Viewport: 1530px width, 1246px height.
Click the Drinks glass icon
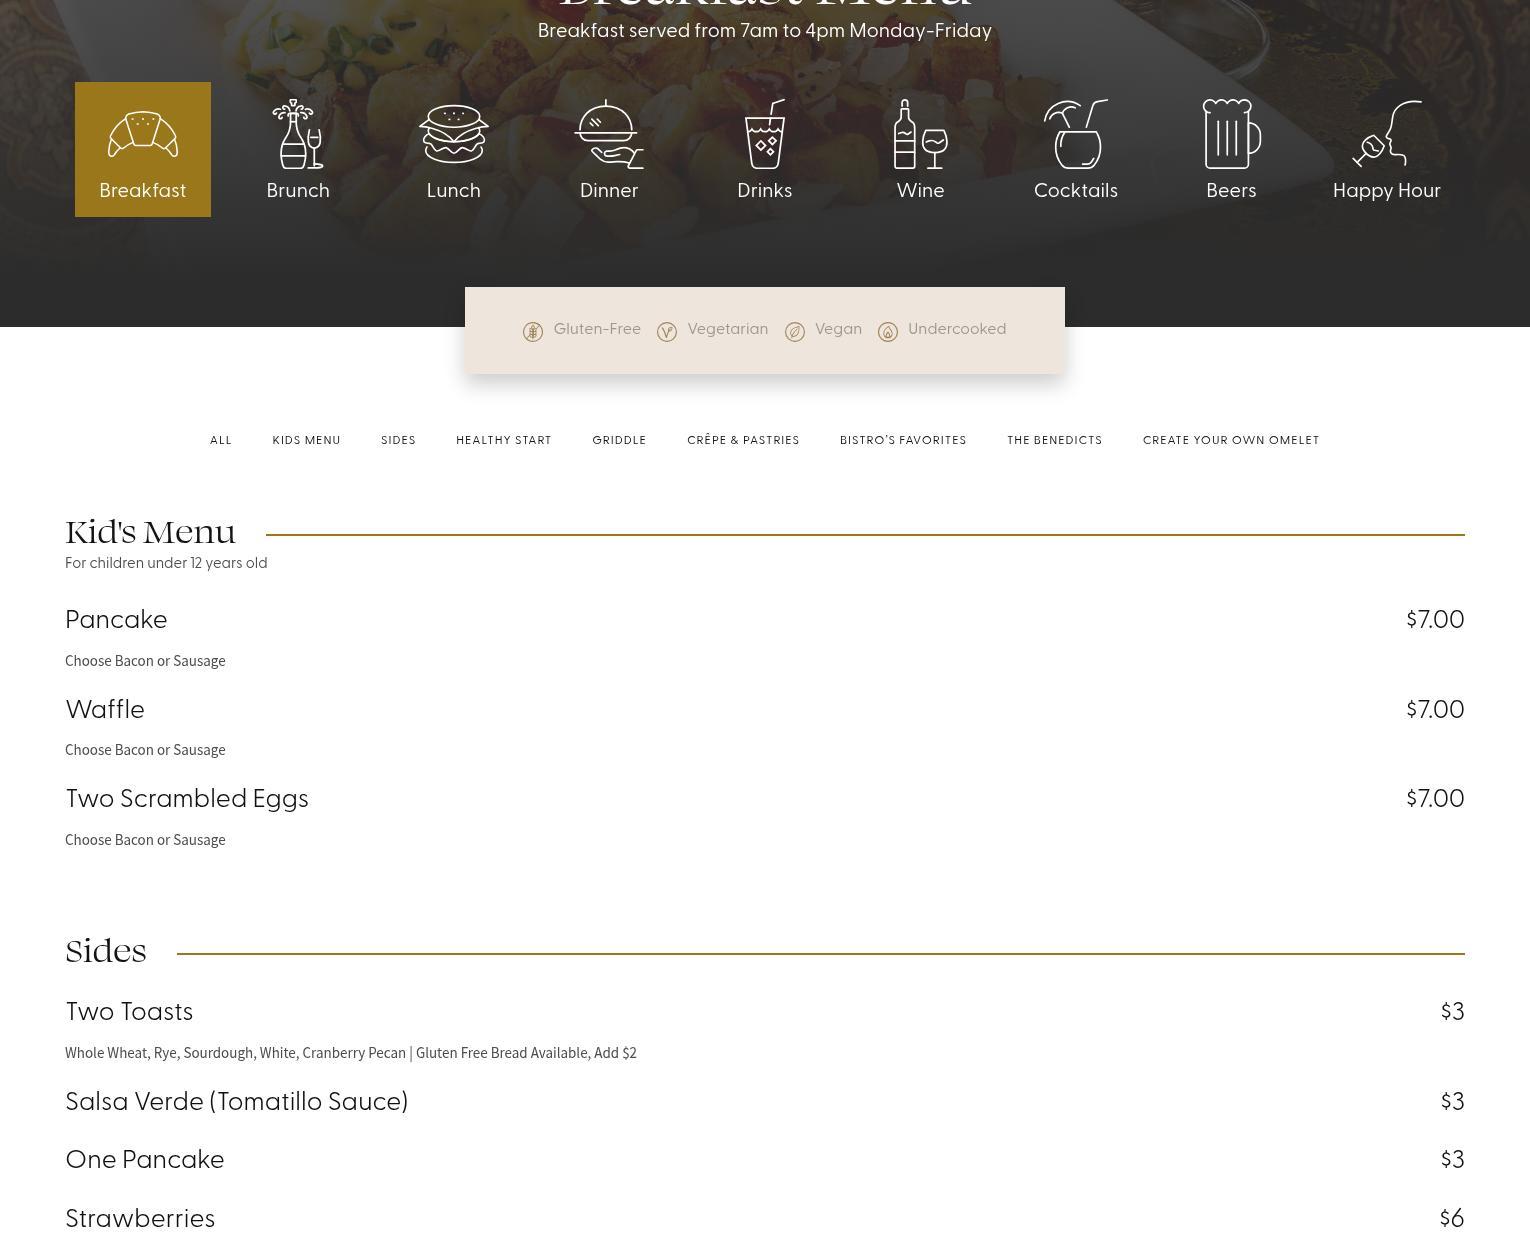coord(765,134)
